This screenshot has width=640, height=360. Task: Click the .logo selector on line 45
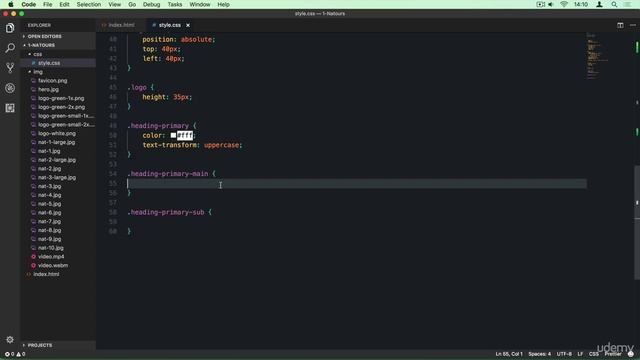[137, 87]
